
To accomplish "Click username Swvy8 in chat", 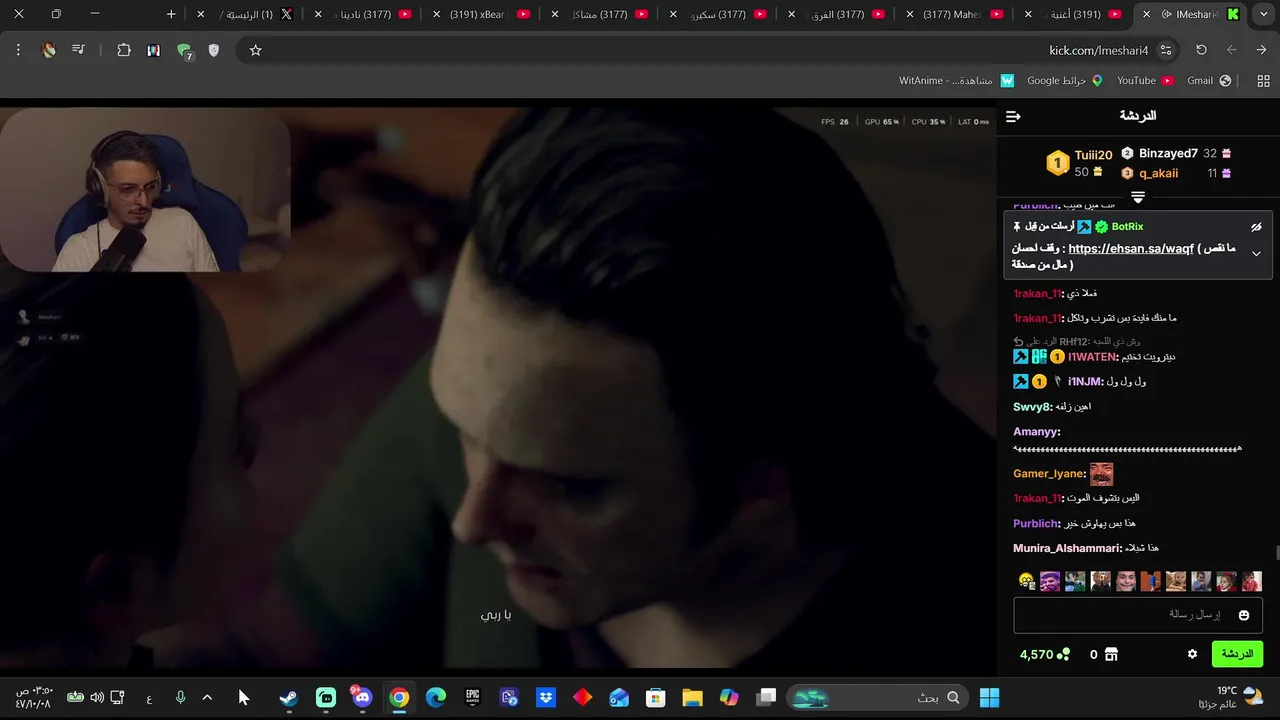I will click(x=1032, y=407).
